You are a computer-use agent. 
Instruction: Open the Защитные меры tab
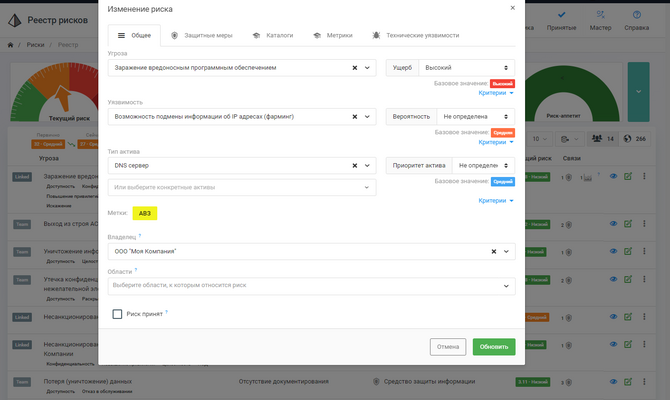coord(202,35)
